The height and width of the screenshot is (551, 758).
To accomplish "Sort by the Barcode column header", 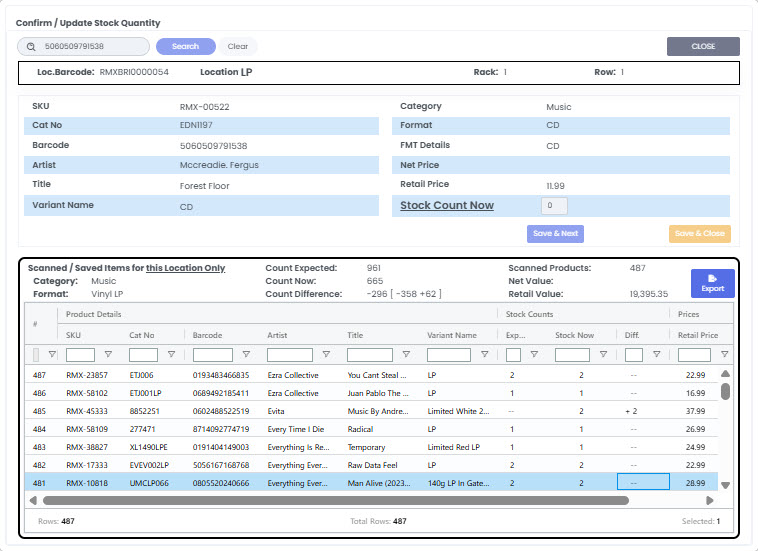I will click(207, 335).
